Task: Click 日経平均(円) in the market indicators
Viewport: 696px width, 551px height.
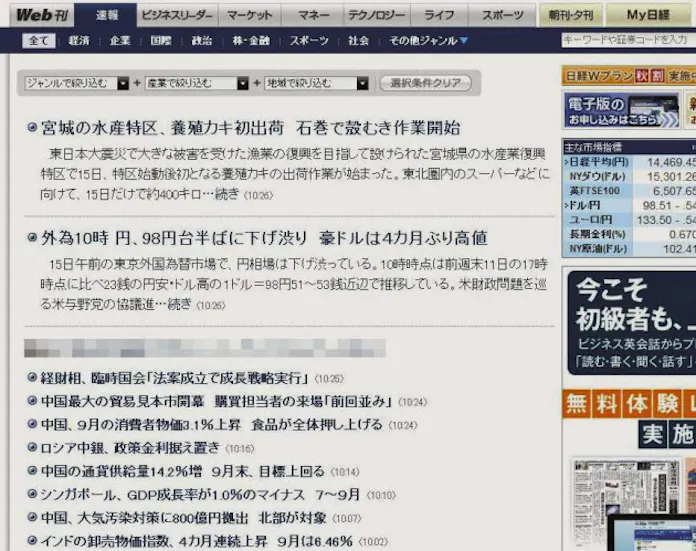Action: pos(598,162)
